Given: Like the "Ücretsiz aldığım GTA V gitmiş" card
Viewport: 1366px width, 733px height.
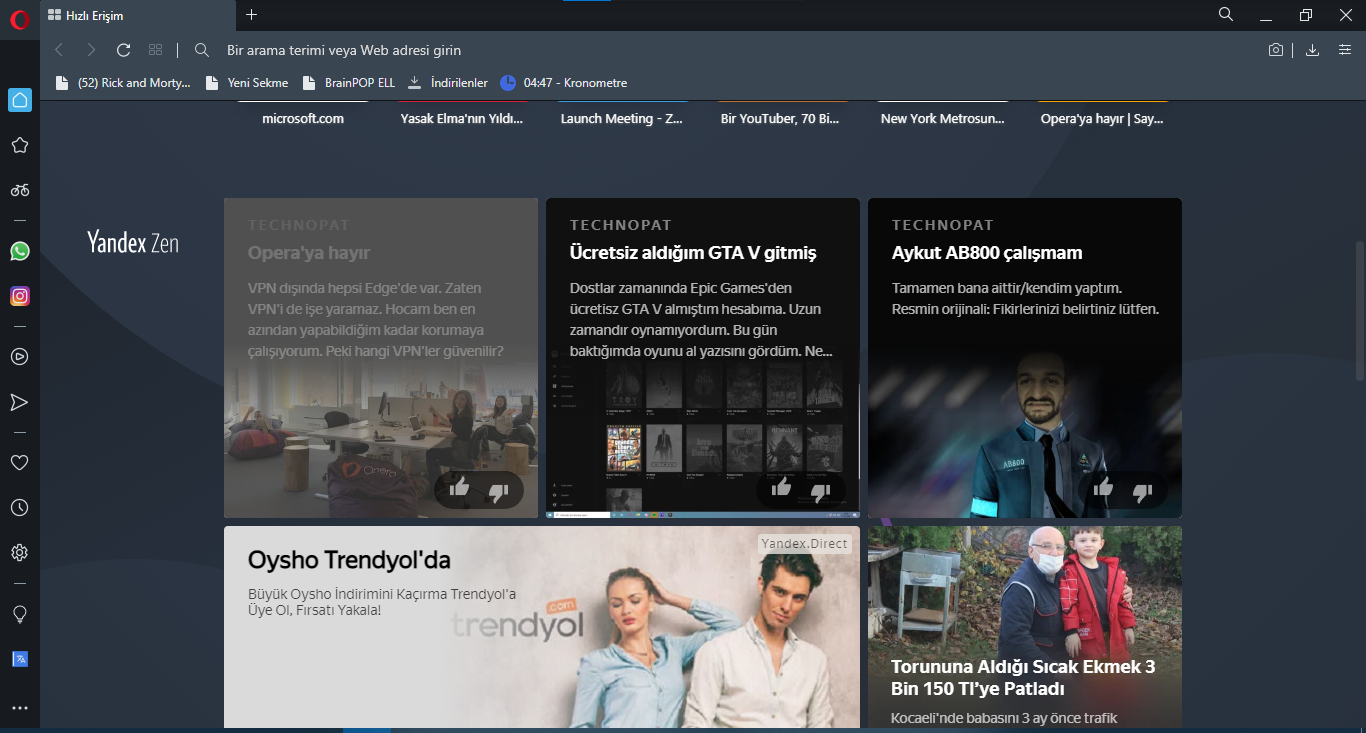Looking at the screenshot, I should point(781,489).
